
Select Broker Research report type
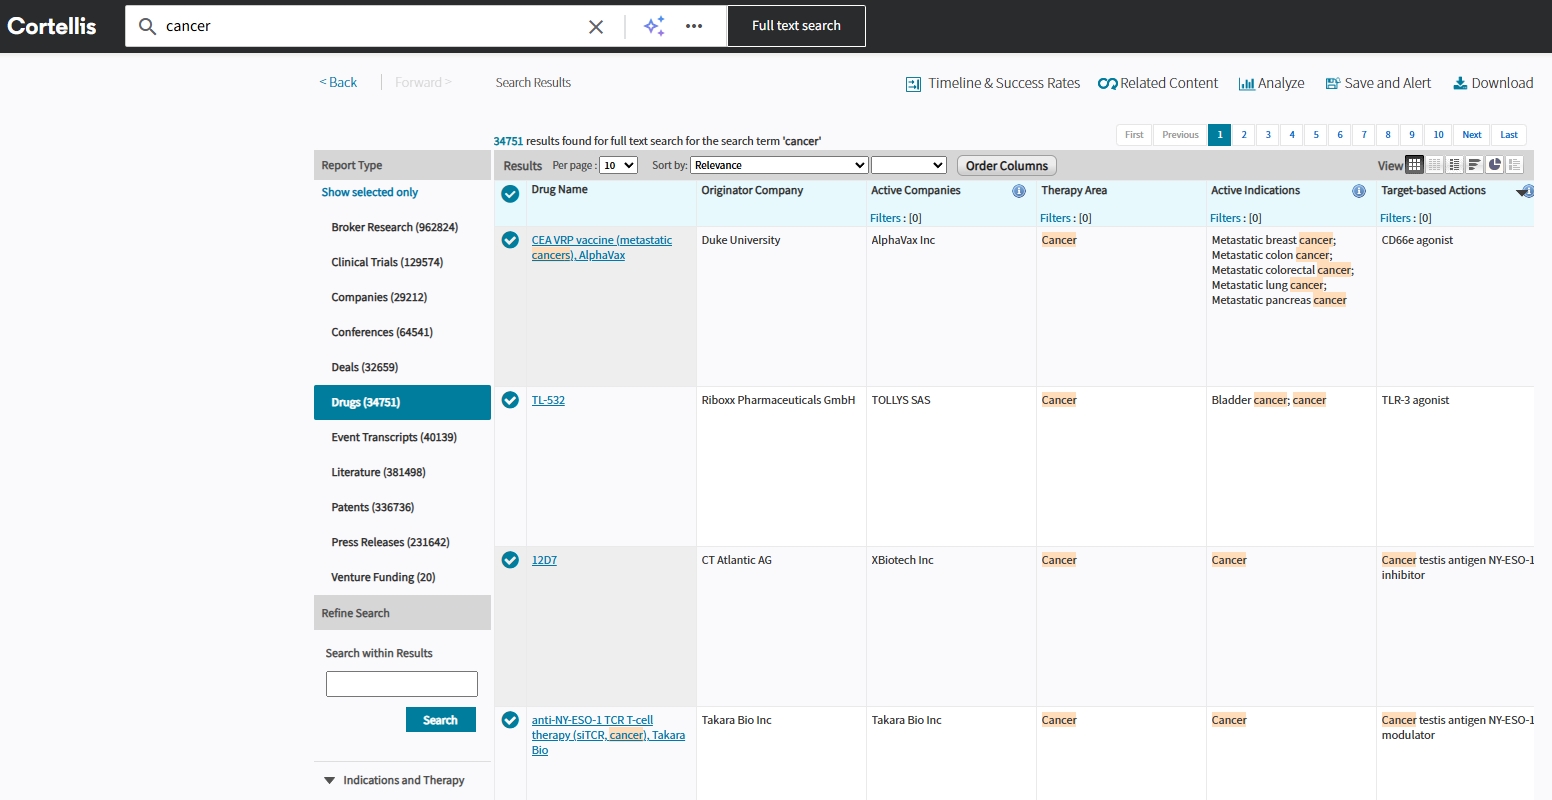[x=395, y=227]
